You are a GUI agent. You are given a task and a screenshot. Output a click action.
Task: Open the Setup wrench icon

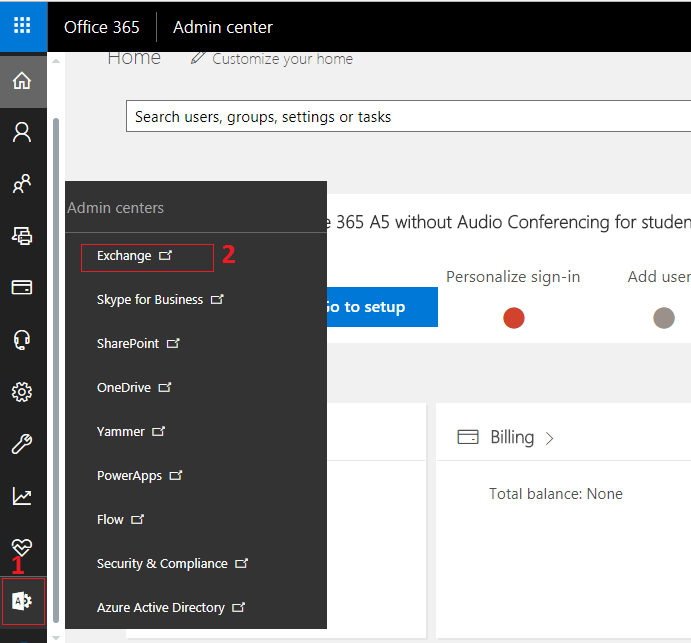(x=22, y=444)
